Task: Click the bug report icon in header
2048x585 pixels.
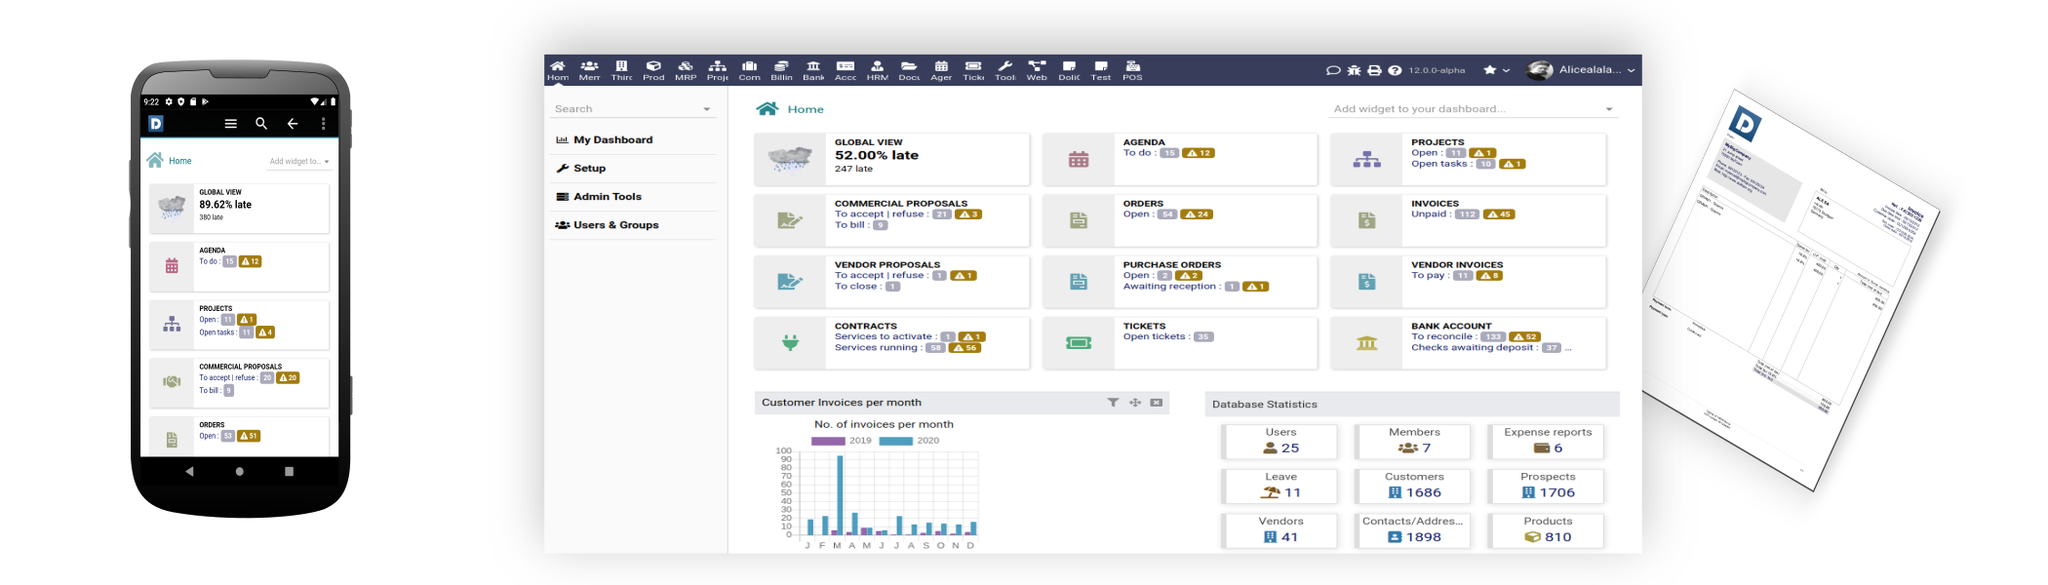Action: coord(1353,70)
